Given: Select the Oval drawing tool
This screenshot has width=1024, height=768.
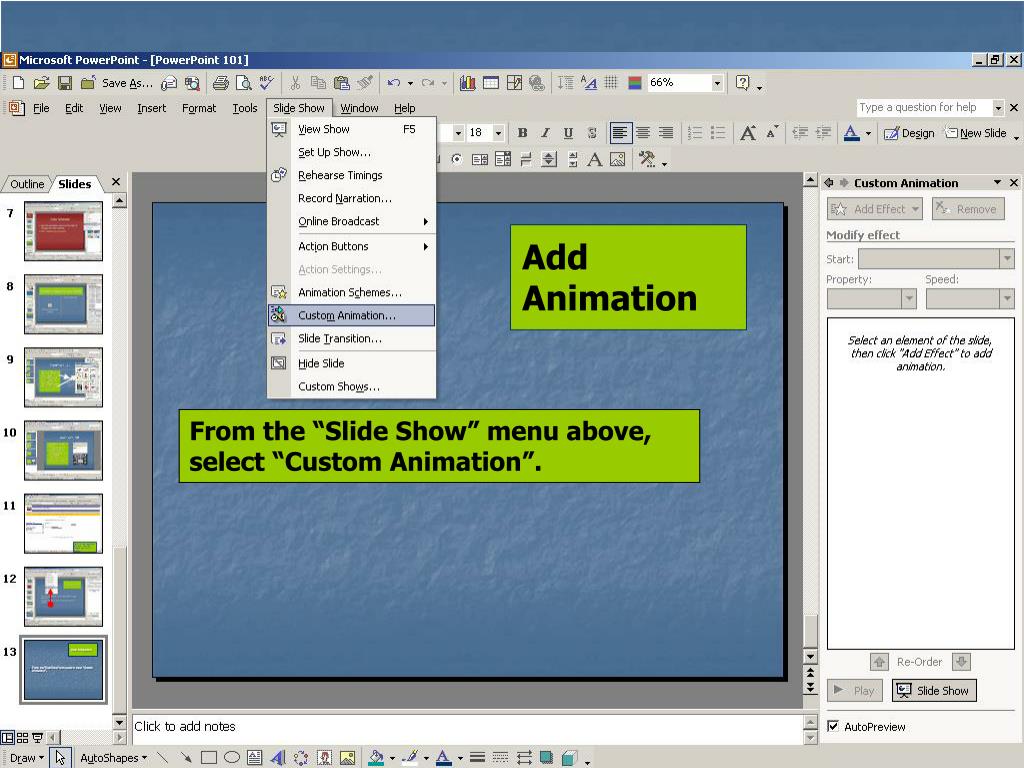Looking at the screenshot, I should 232,758.
